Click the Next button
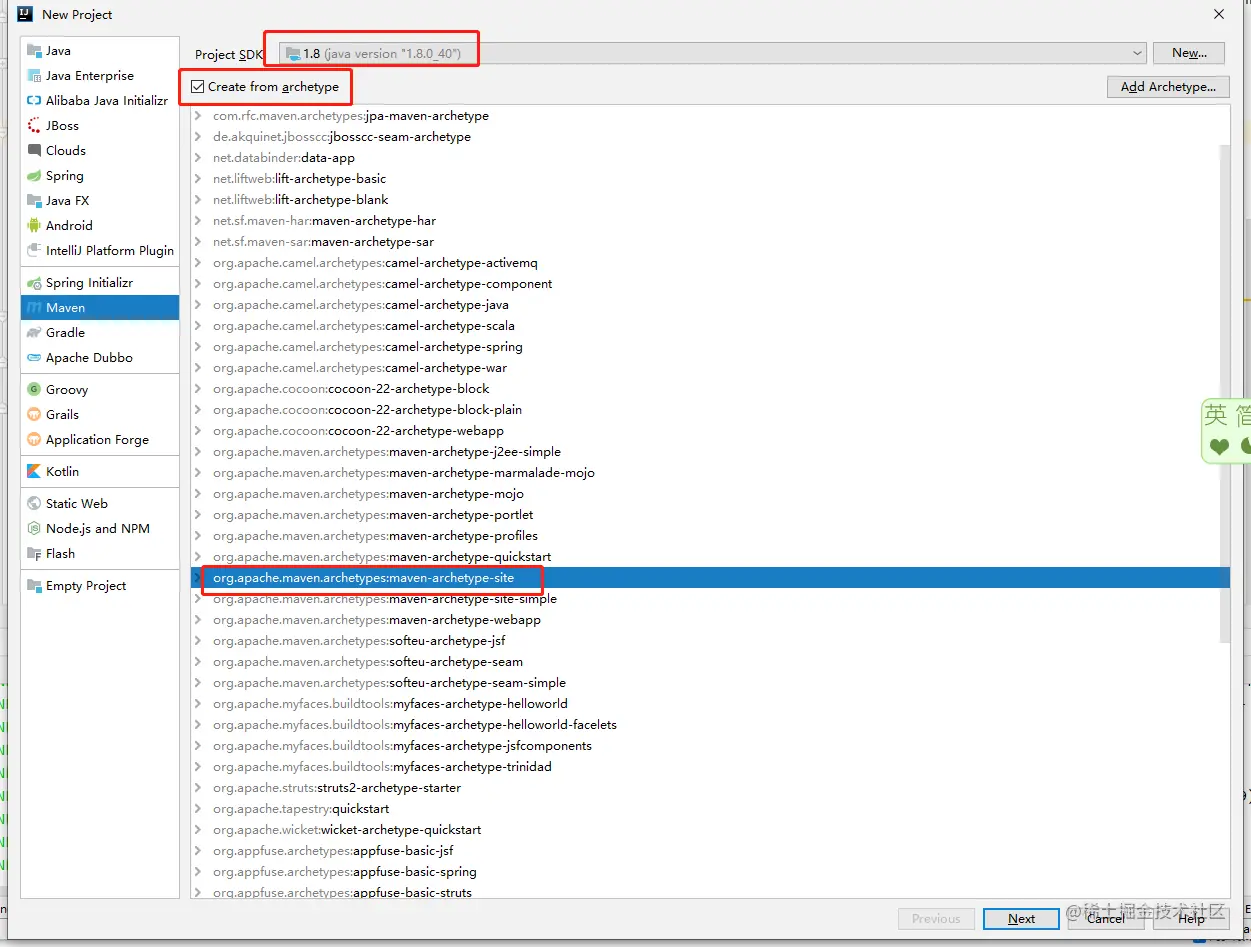1251x947 pixels. 1021,919
